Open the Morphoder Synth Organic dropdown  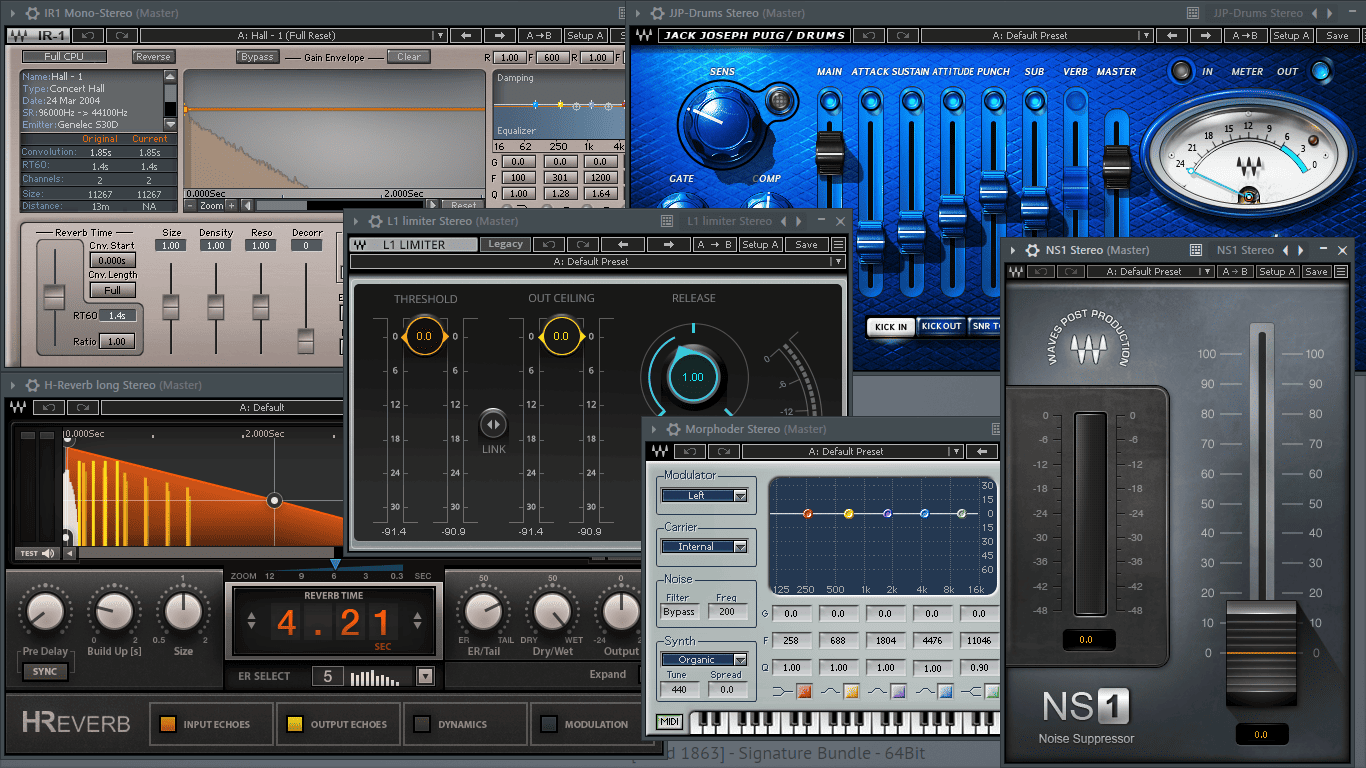click(704, 659)
